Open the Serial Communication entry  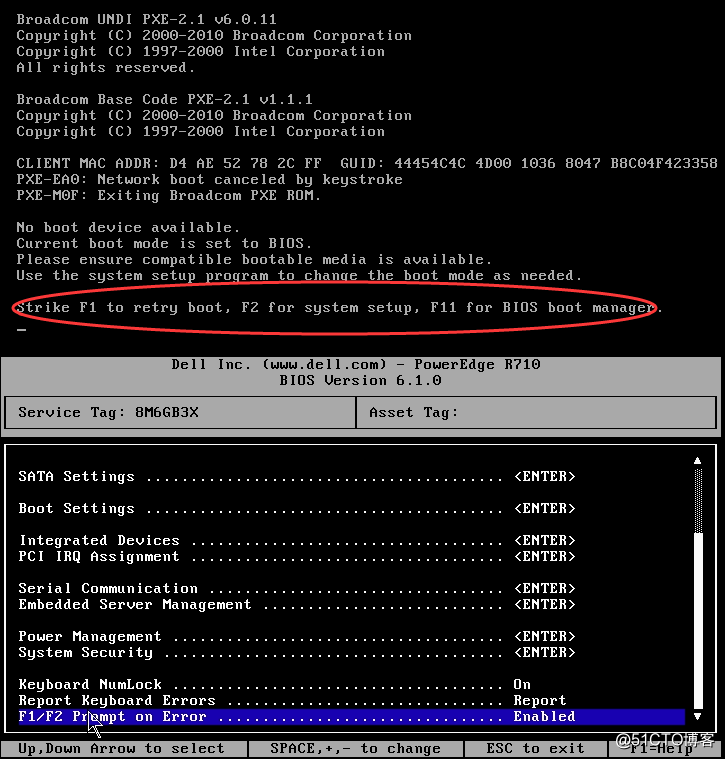click(x=297, y=588)
